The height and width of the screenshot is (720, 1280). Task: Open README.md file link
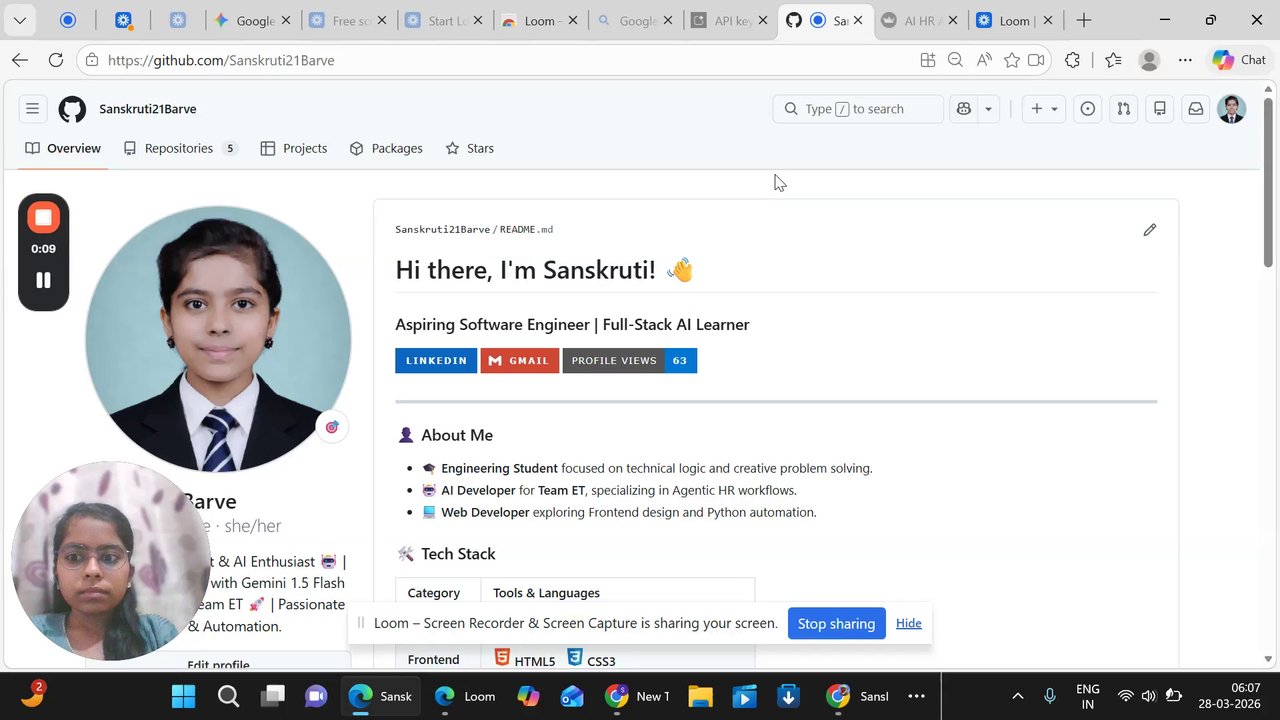tap(526, 229)
